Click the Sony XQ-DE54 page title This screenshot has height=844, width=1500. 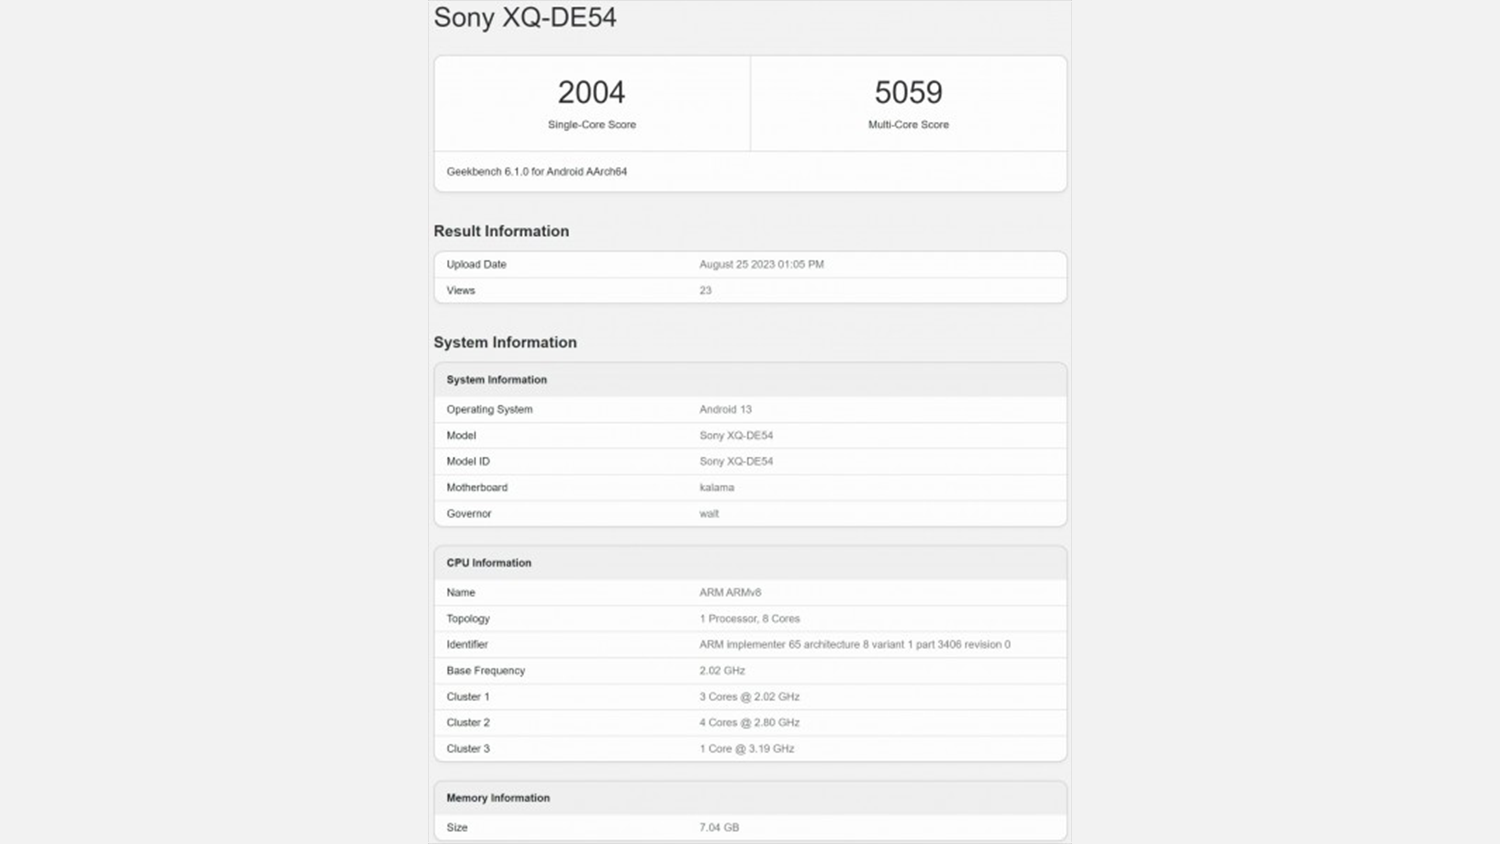(525, 18)
